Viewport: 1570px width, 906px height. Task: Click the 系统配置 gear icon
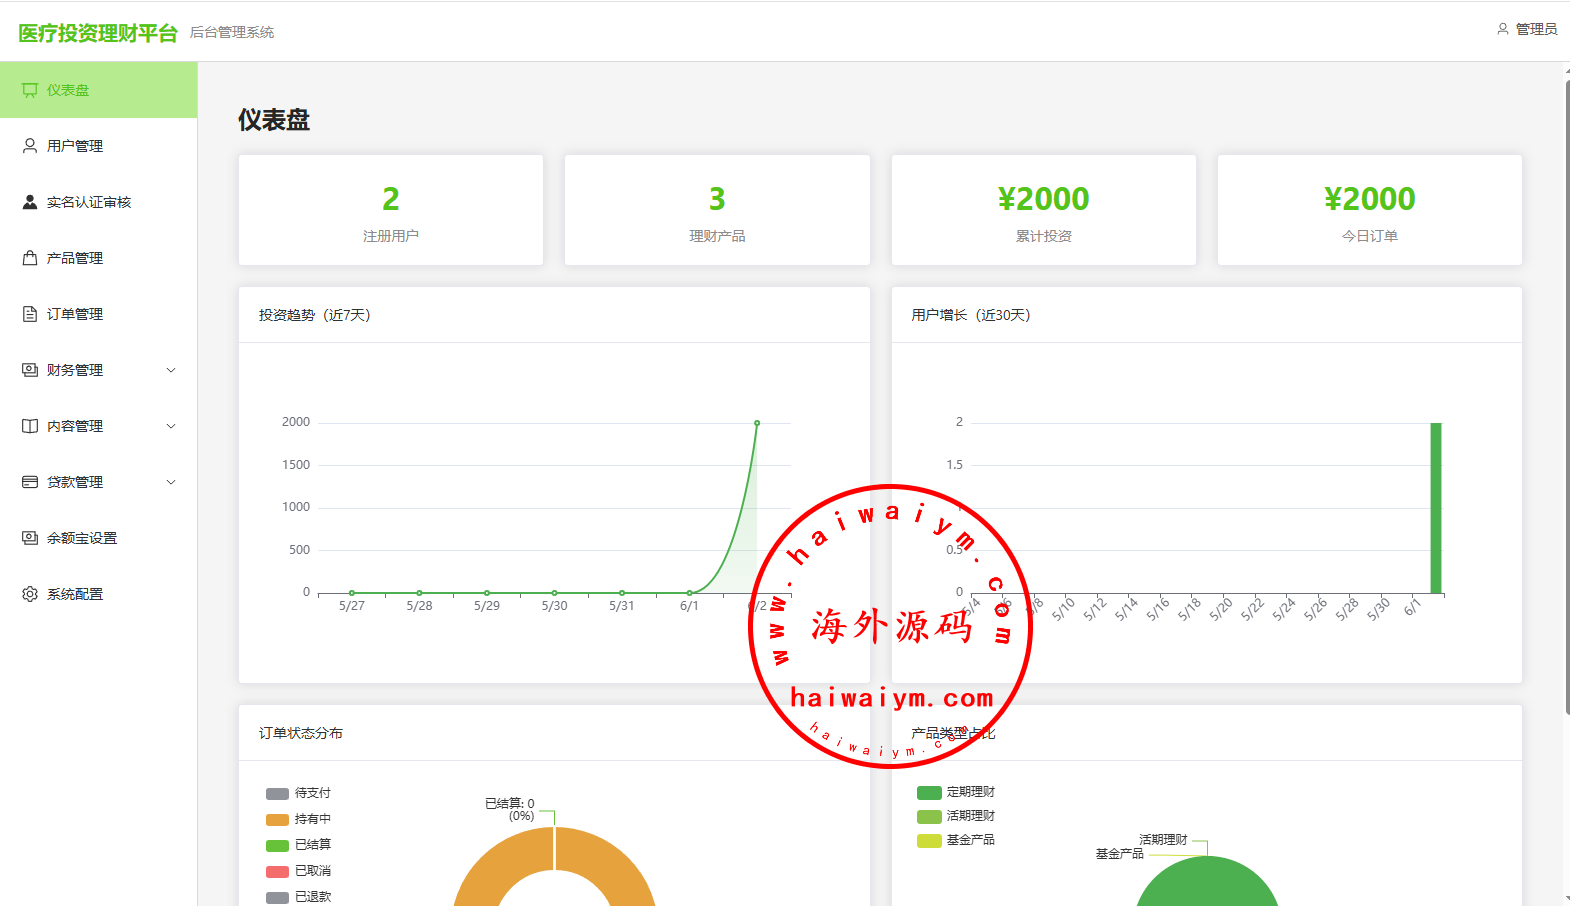[30, 594]
